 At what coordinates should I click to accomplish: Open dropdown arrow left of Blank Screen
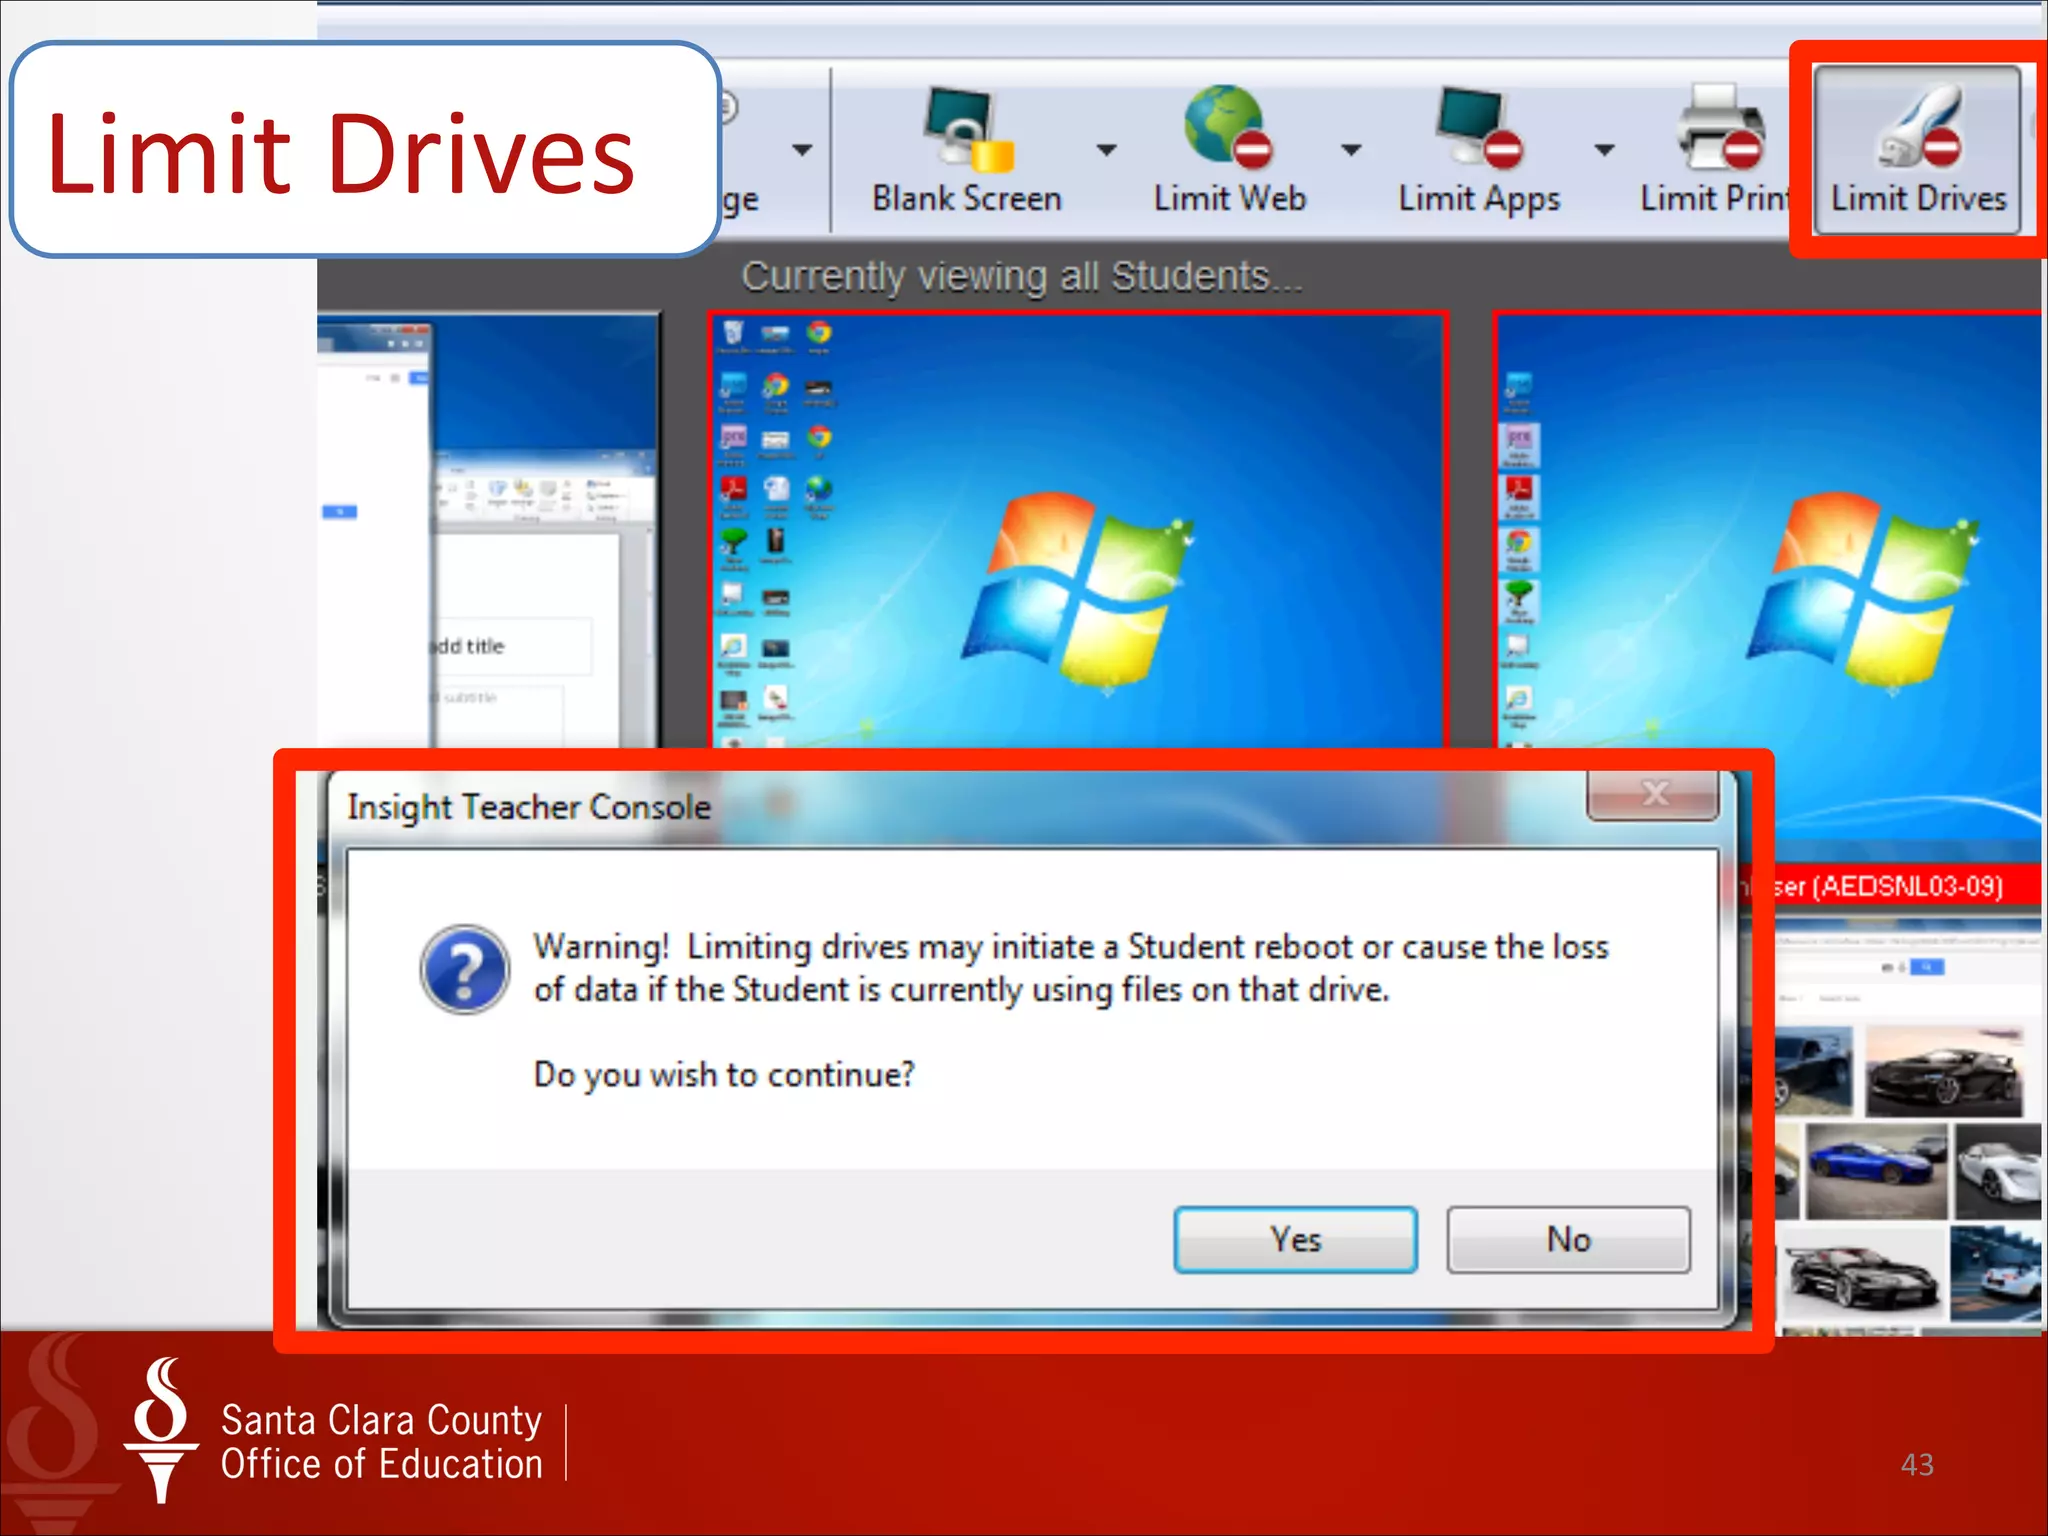pyautogui.click(x=802, y=150)
